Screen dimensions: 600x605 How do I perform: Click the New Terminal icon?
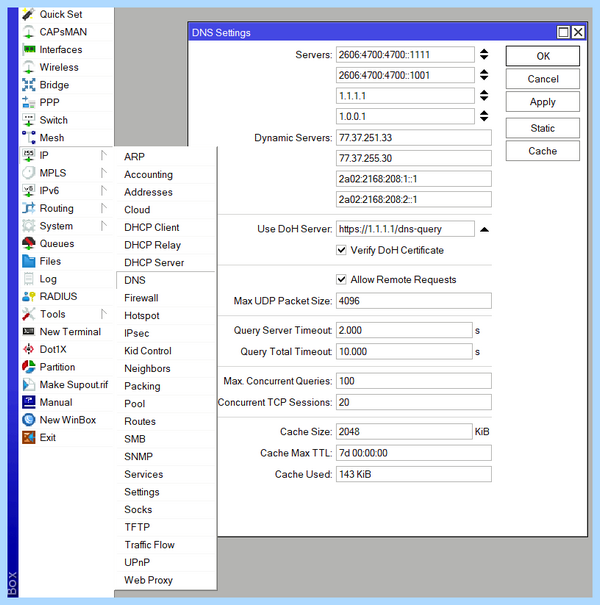tap(28, 331)
